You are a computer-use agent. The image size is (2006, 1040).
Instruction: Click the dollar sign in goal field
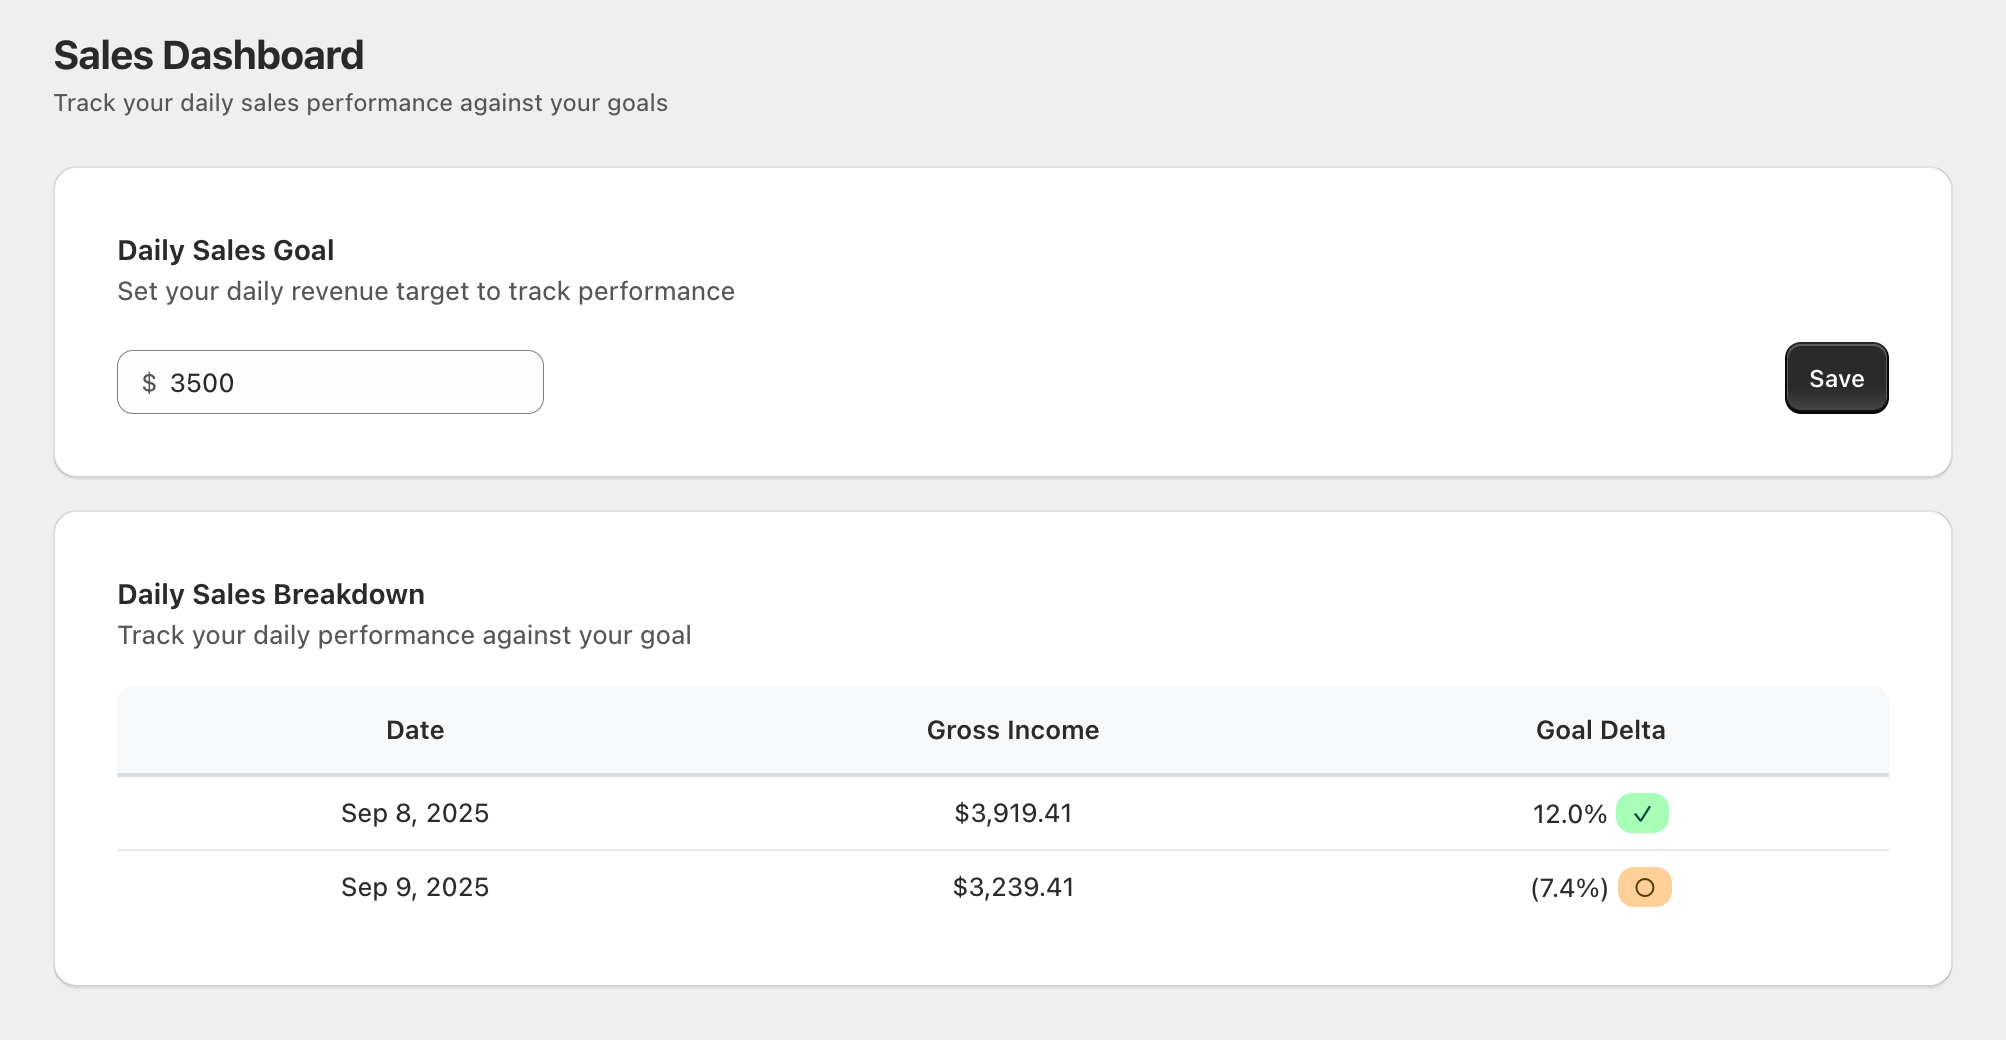click(x=149, y=383)
